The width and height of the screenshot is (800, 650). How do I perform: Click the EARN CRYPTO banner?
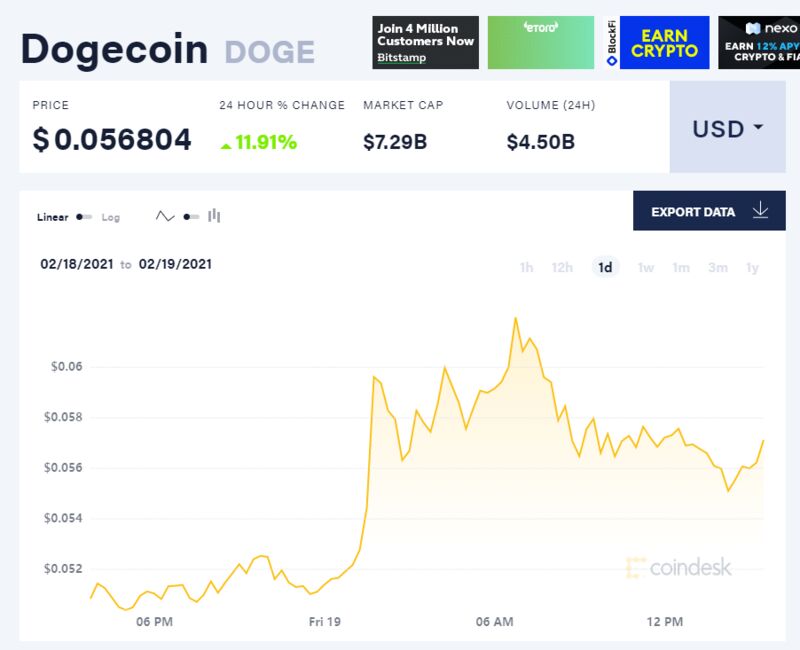(664, 42)
